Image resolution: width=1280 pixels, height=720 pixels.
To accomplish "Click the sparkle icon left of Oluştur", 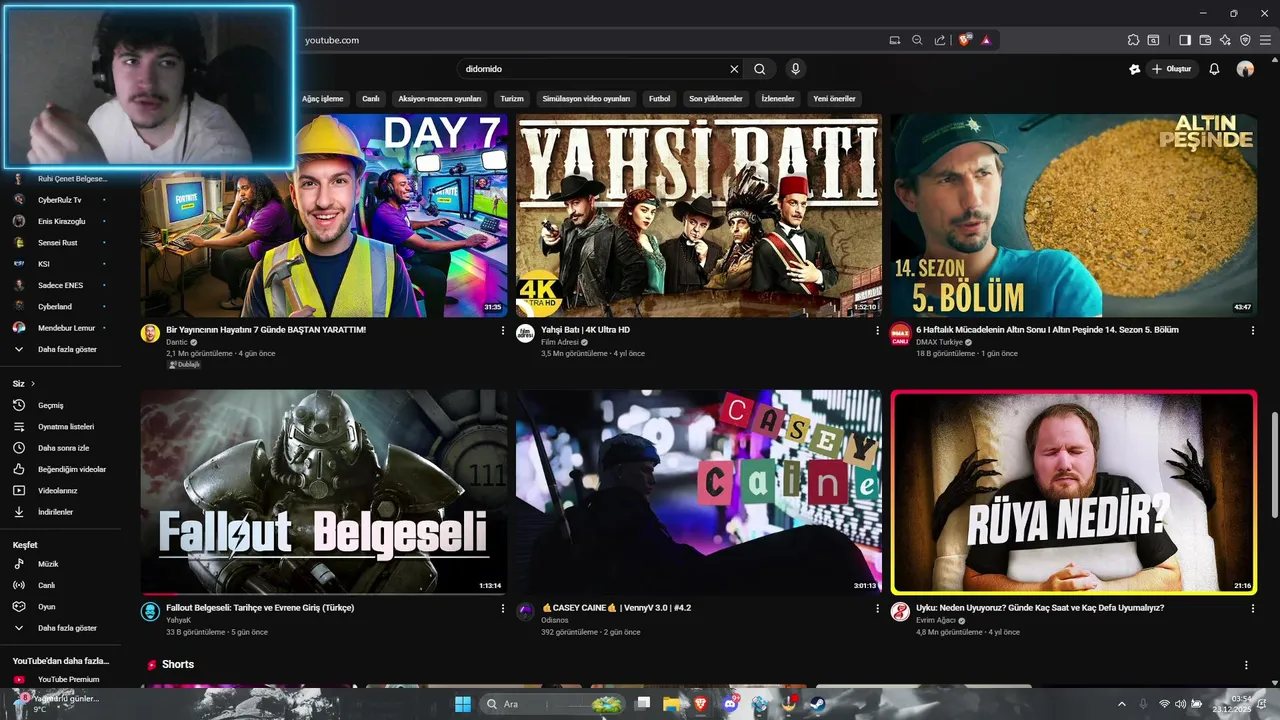I will tap(1134, 69).
